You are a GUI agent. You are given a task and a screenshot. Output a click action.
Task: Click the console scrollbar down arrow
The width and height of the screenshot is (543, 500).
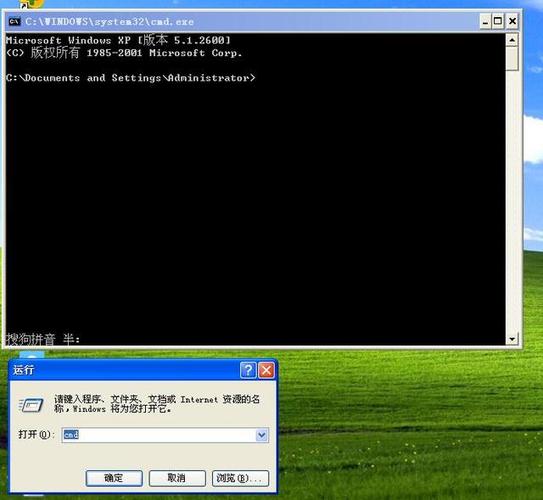(512, 339)
